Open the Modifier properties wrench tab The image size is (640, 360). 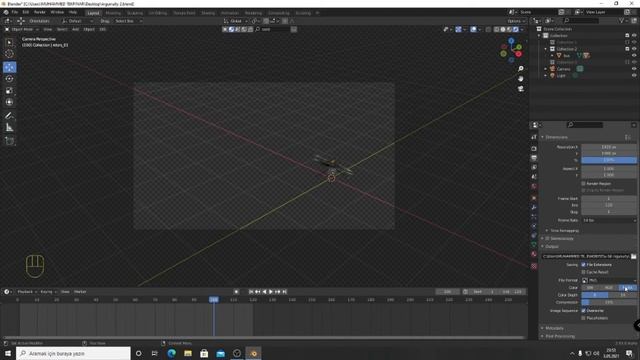[x=534, y=208]
